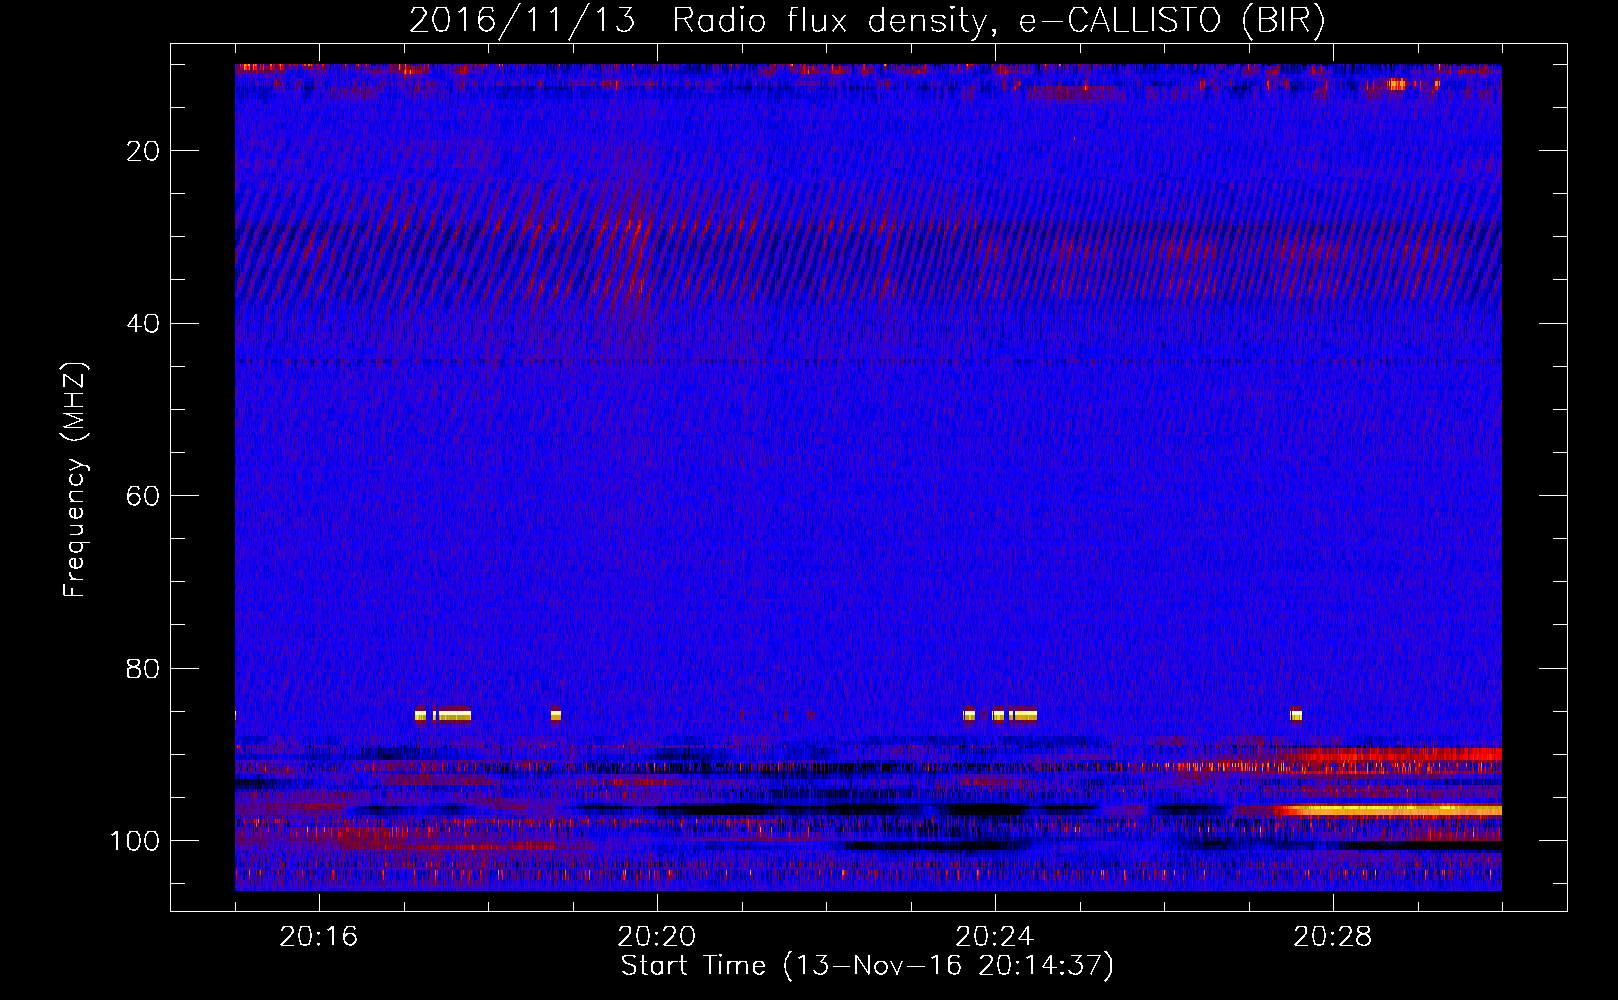Click the "20:28" time tick label
Image resolution: width=1618 pixels, height=1000 pixels.
(1333, 937)
